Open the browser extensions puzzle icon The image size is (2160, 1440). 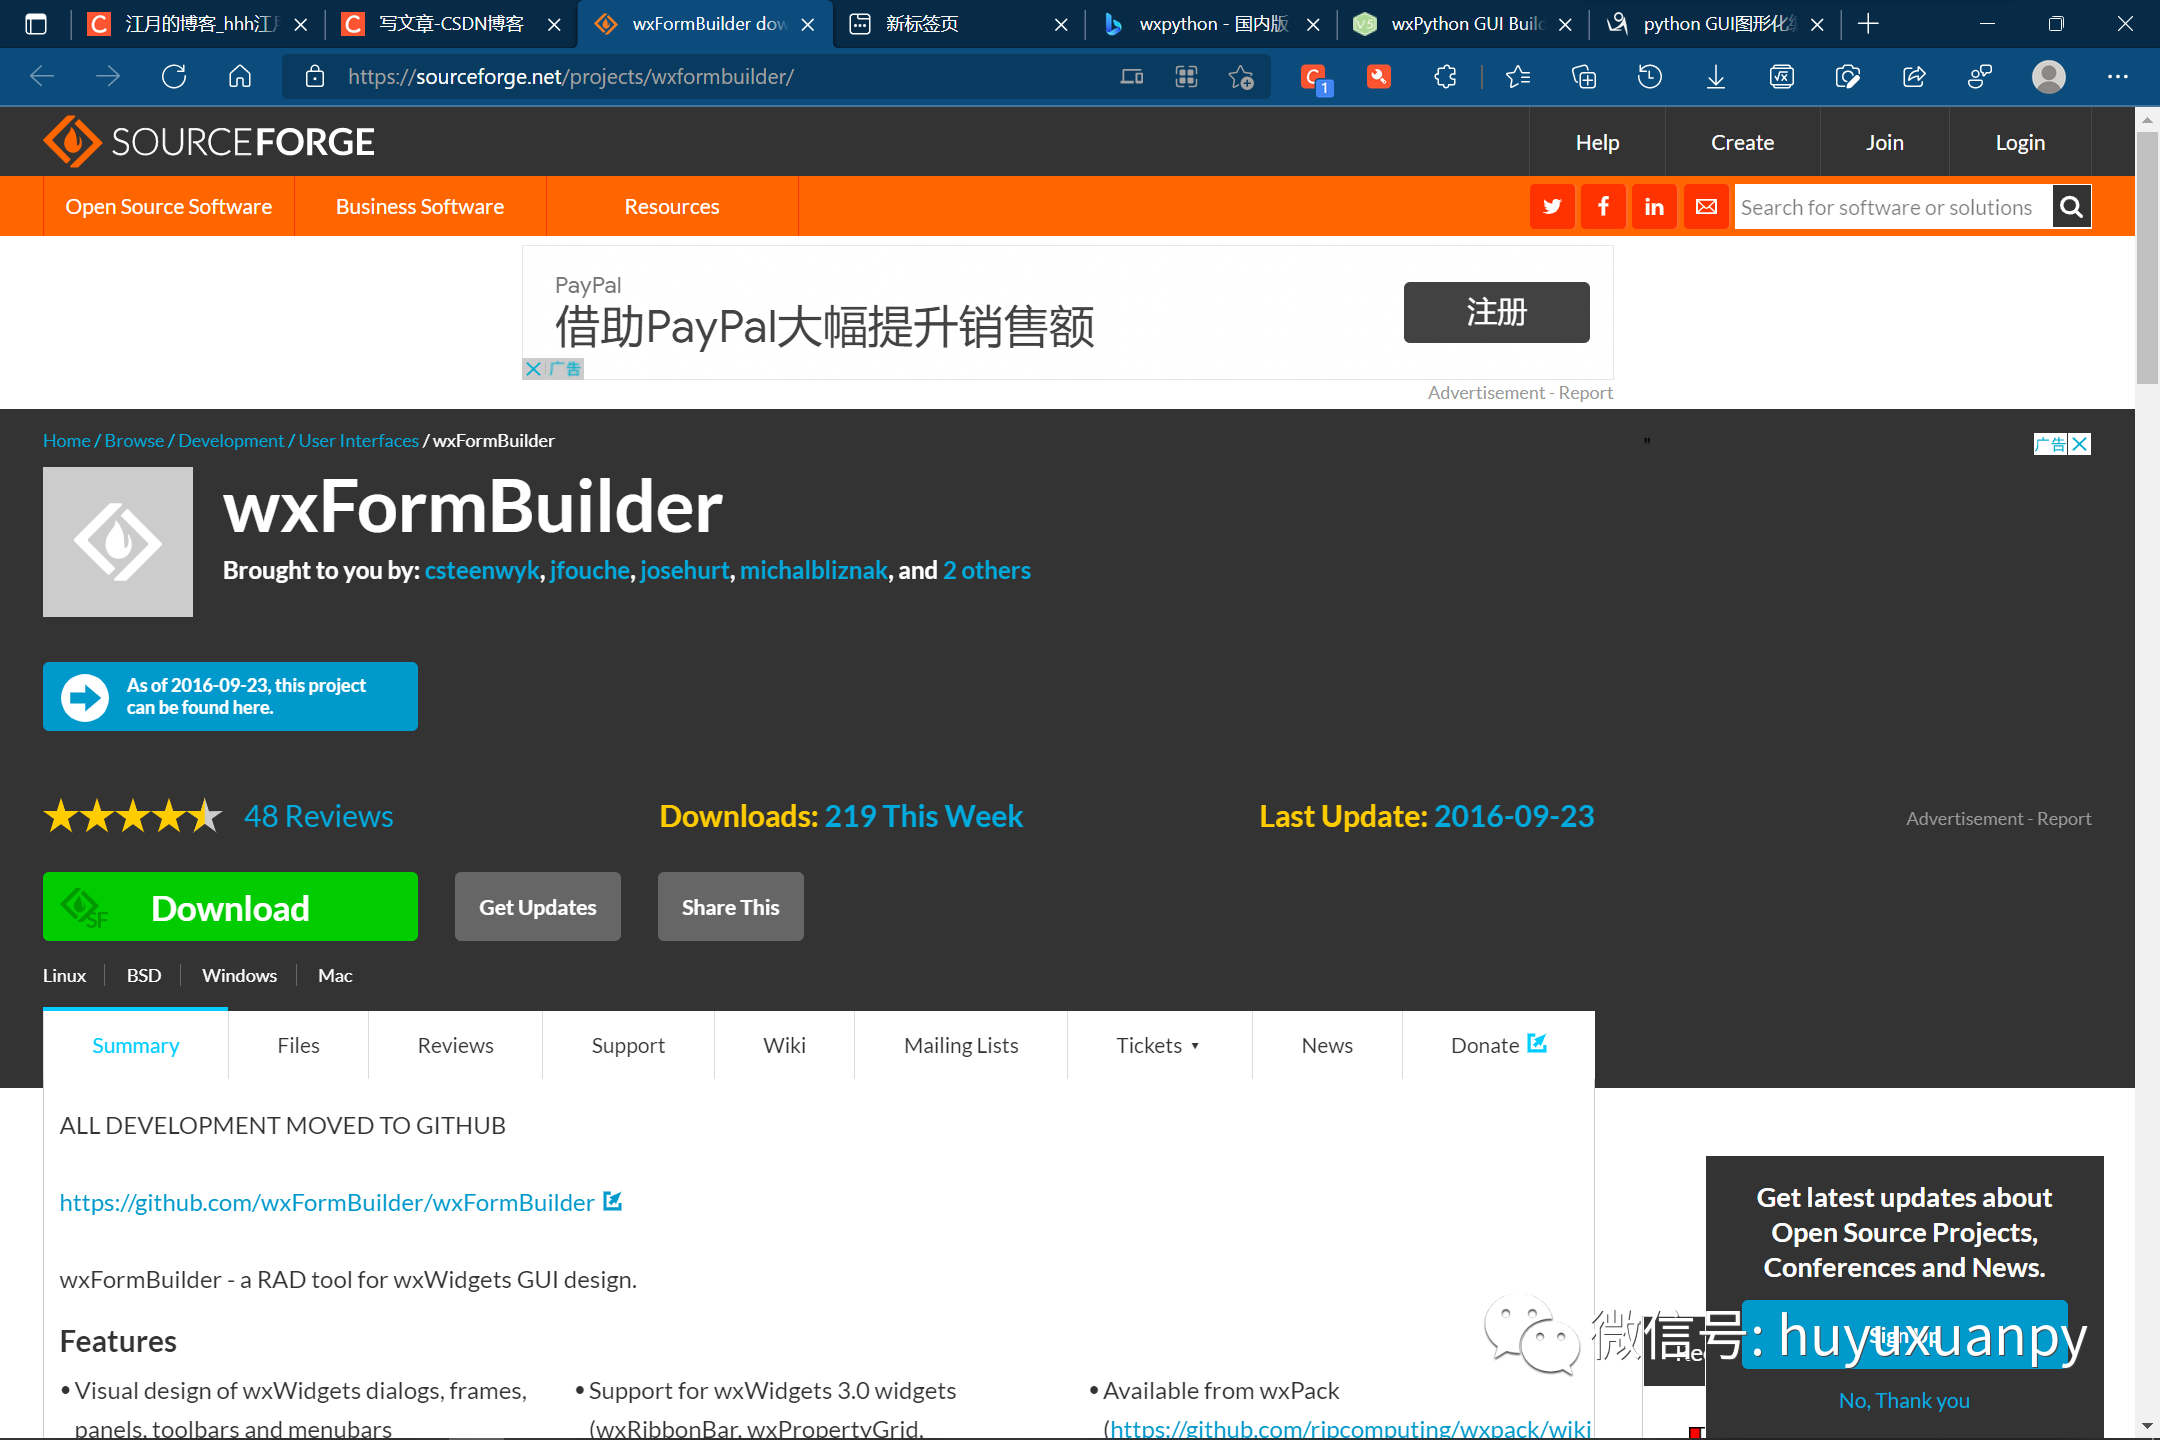pyautogui.click(x=1445, y=77)
